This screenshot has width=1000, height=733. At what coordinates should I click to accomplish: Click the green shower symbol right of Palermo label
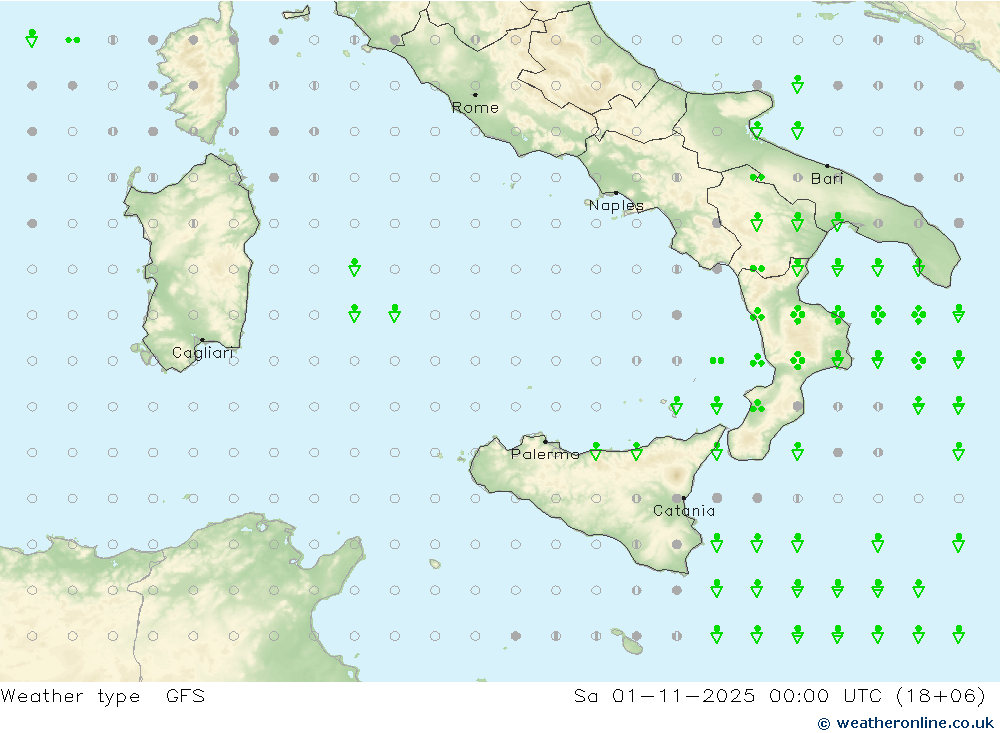click(596, 452)
